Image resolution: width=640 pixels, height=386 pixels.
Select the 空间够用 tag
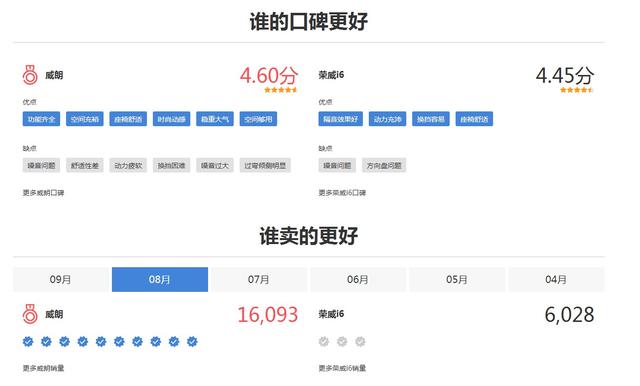pyautogui.click(x=258, y=119)
